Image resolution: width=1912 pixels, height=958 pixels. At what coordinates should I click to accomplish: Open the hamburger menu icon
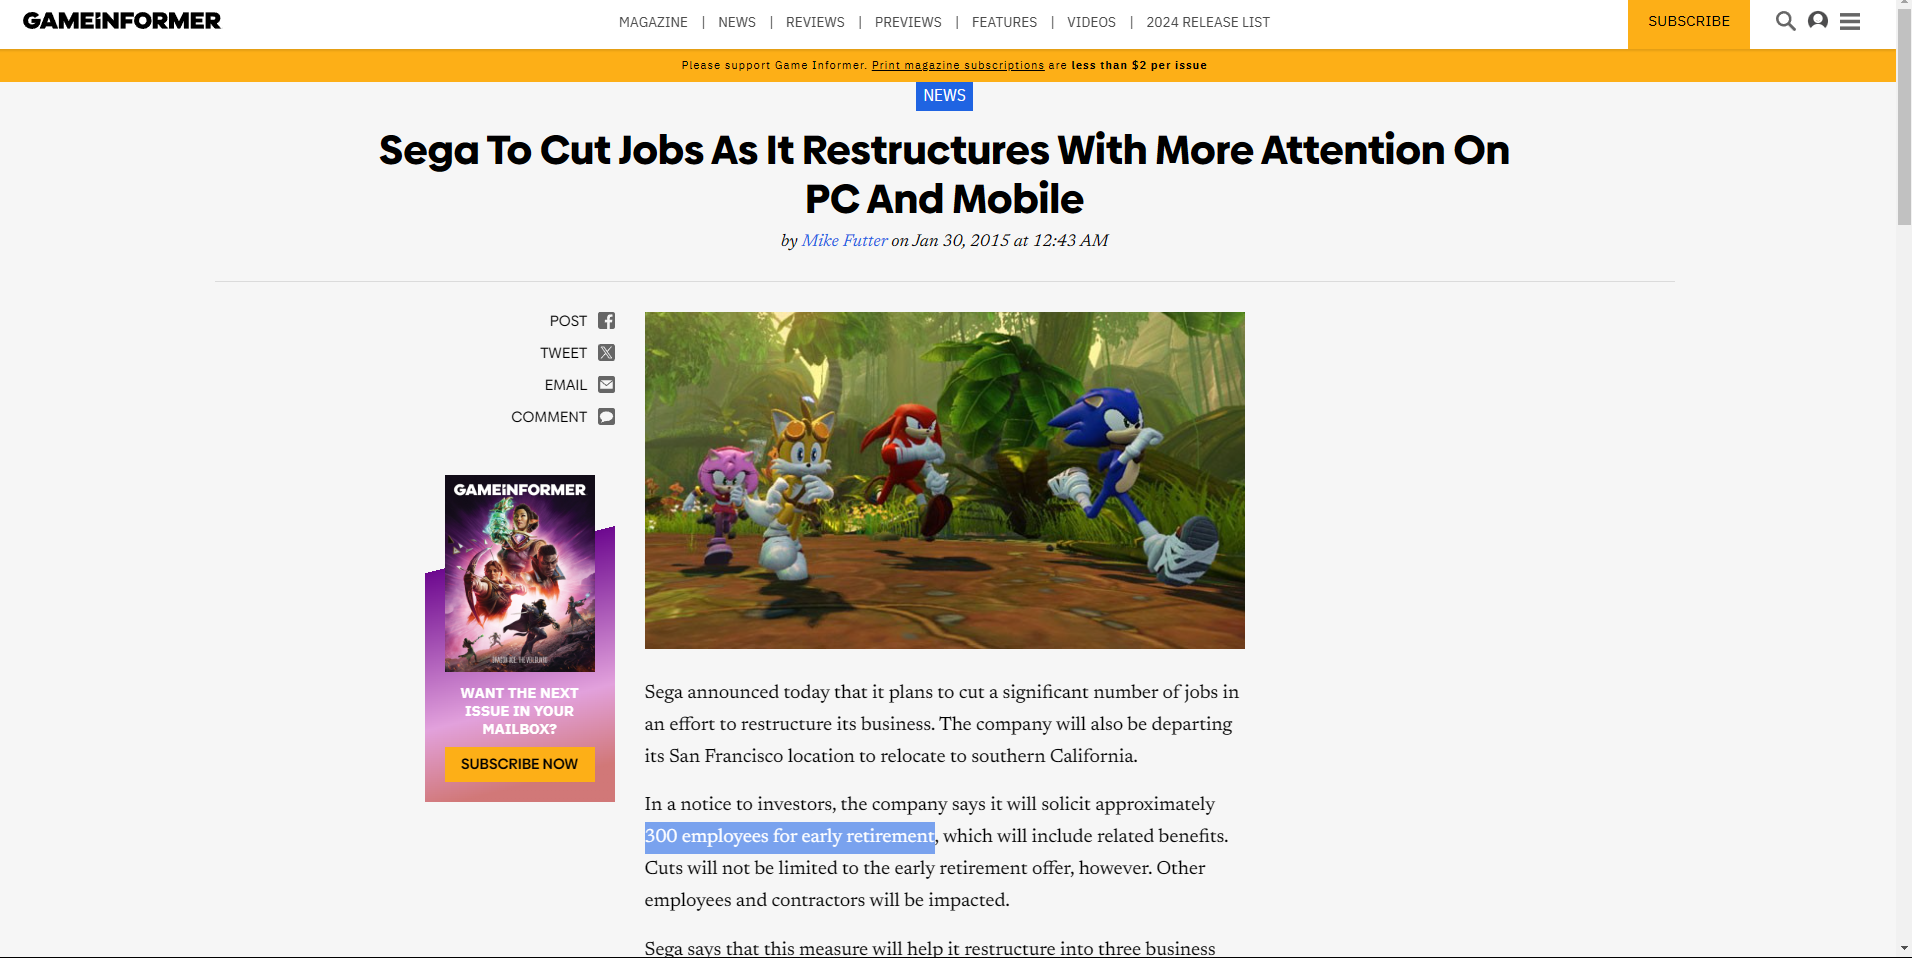(1850, 21)
